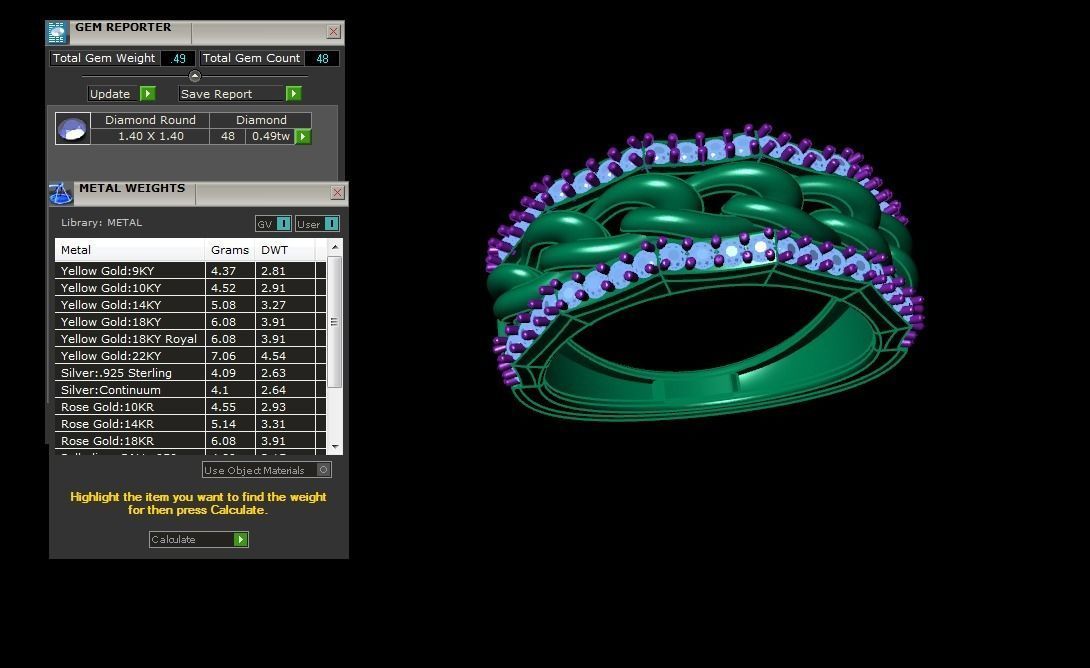Select the Silver:Continuum row

[x=190, y=390]
